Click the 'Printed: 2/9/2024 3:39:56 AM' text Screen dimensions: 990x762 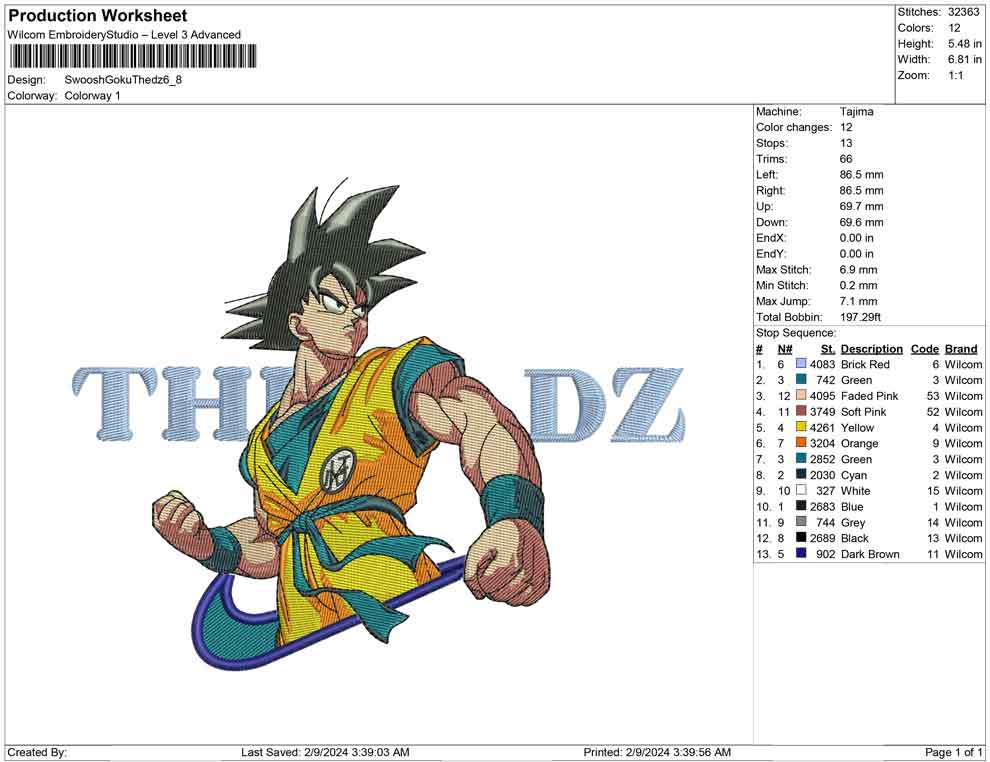[657, 752]
